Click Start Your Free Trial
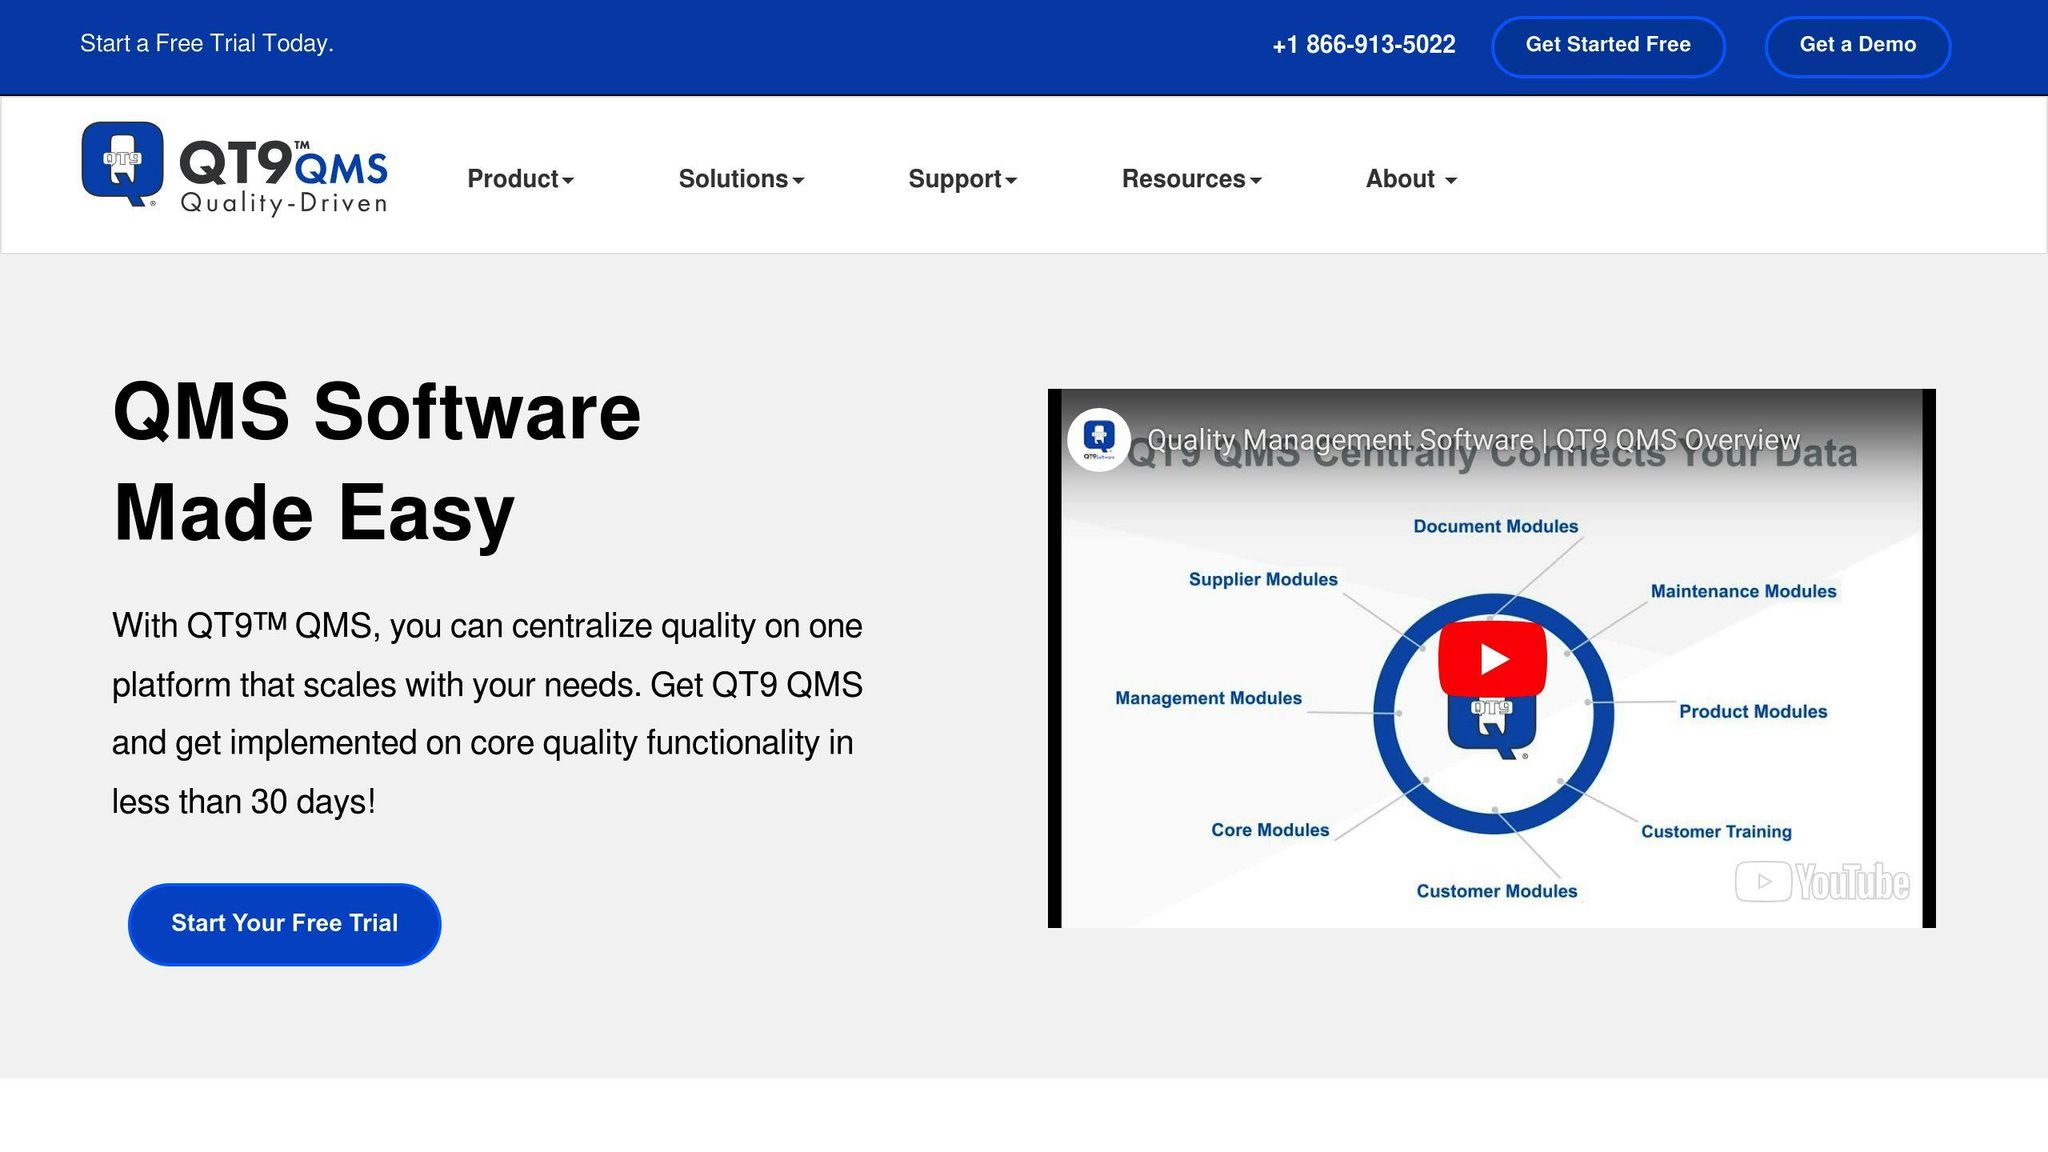The image size is (2048, 1152). [284, 923]
